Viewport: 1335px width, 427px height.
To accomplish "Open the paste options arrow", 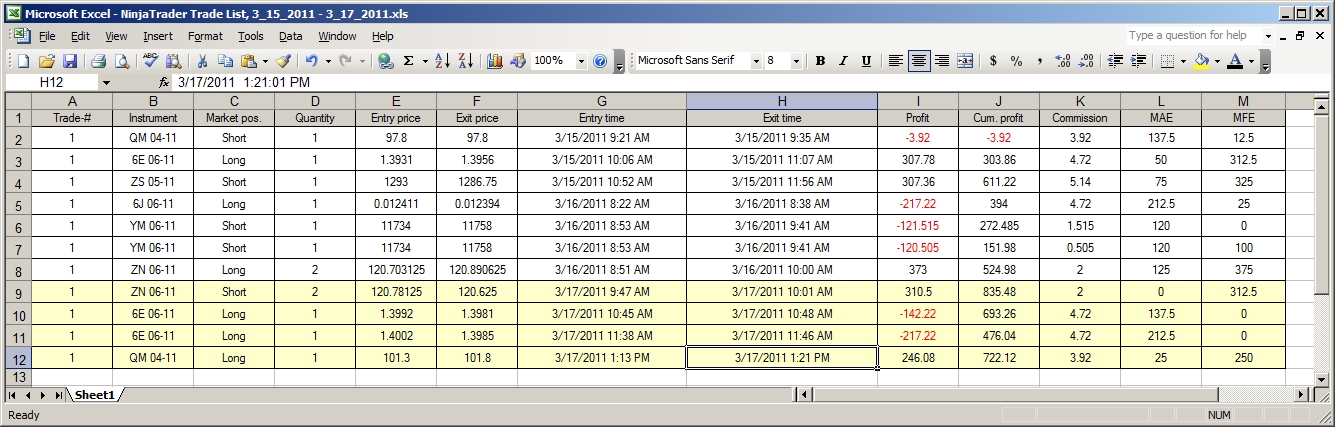I will point(265,61).
